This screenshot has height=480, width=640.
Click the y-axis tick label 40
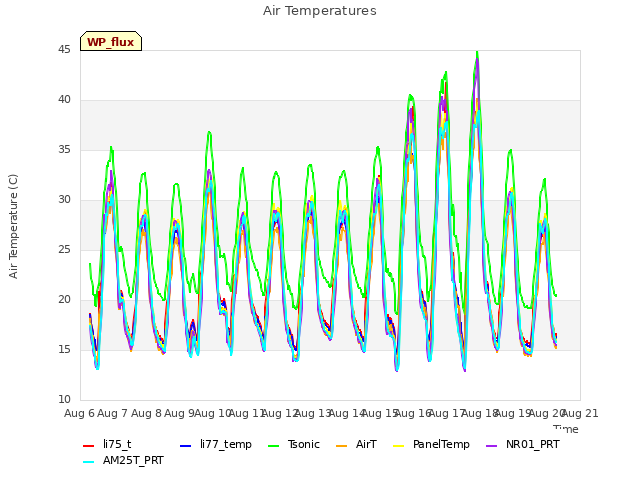(64, 100)
